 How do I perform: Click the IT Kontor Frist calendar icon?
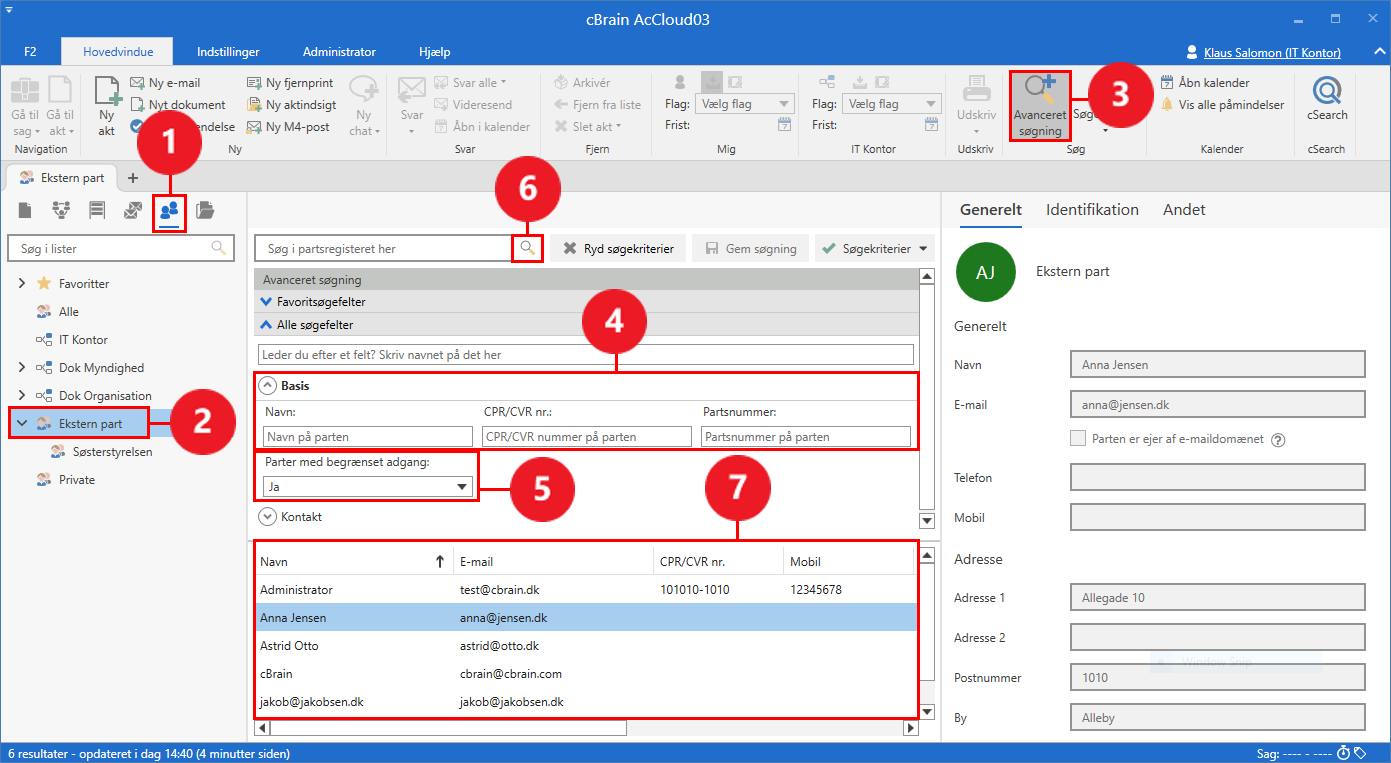click(931, 125)
